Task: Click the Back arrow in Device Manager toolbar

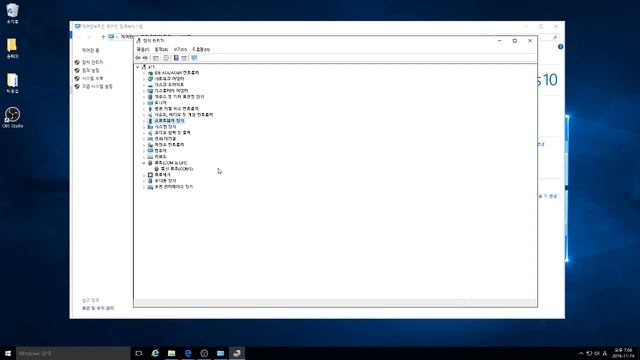Action: click(138, 58)
